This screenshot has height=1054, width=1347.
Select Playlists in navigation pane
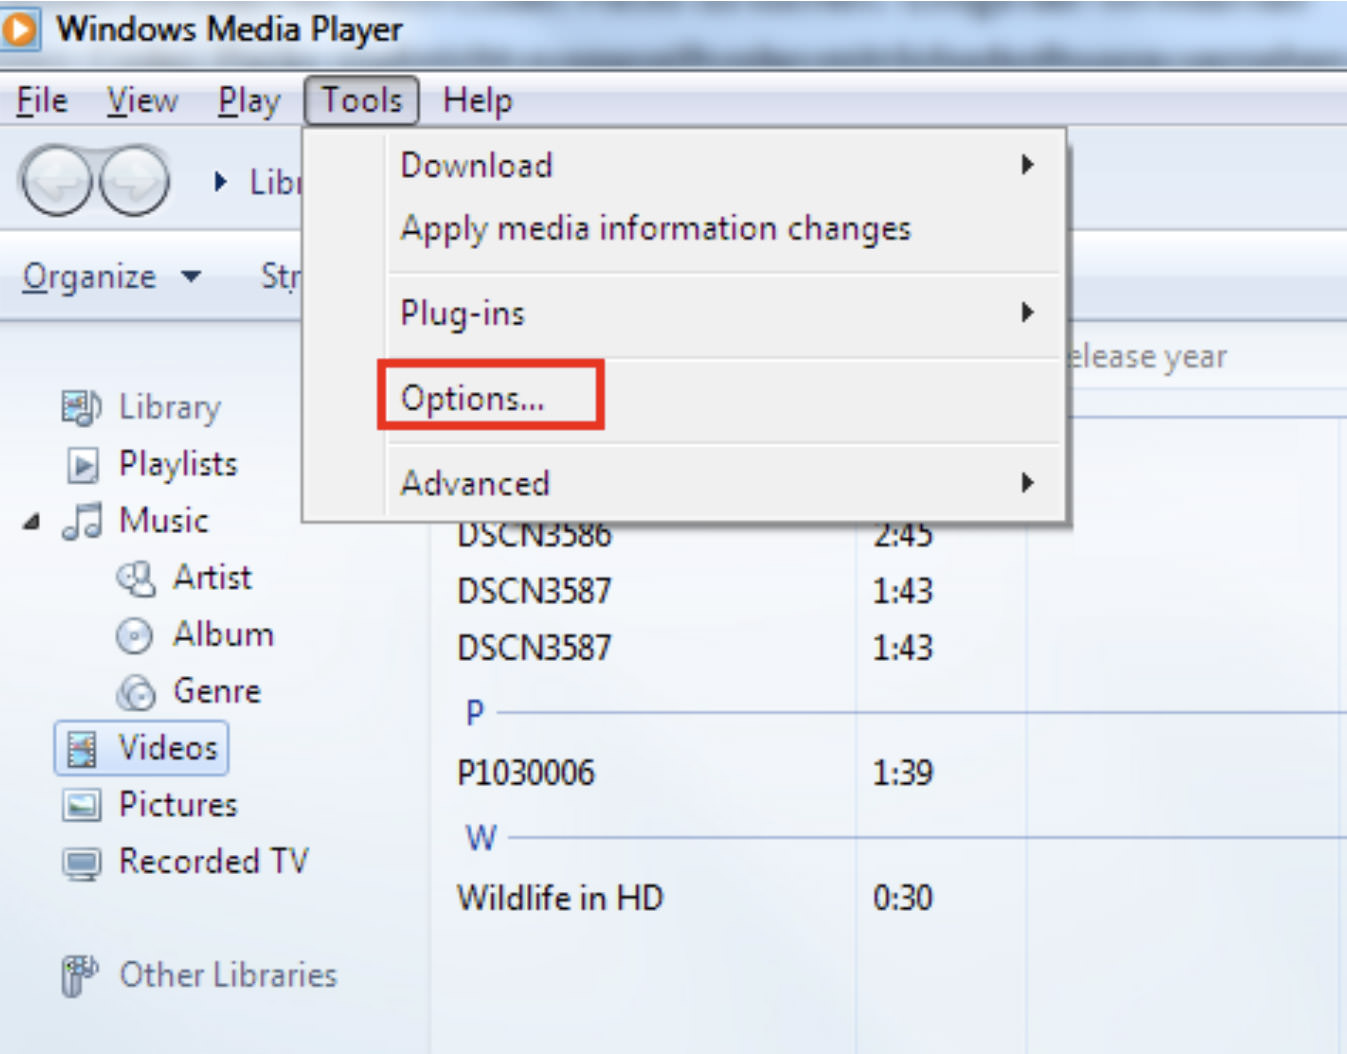tap(178, 464)
